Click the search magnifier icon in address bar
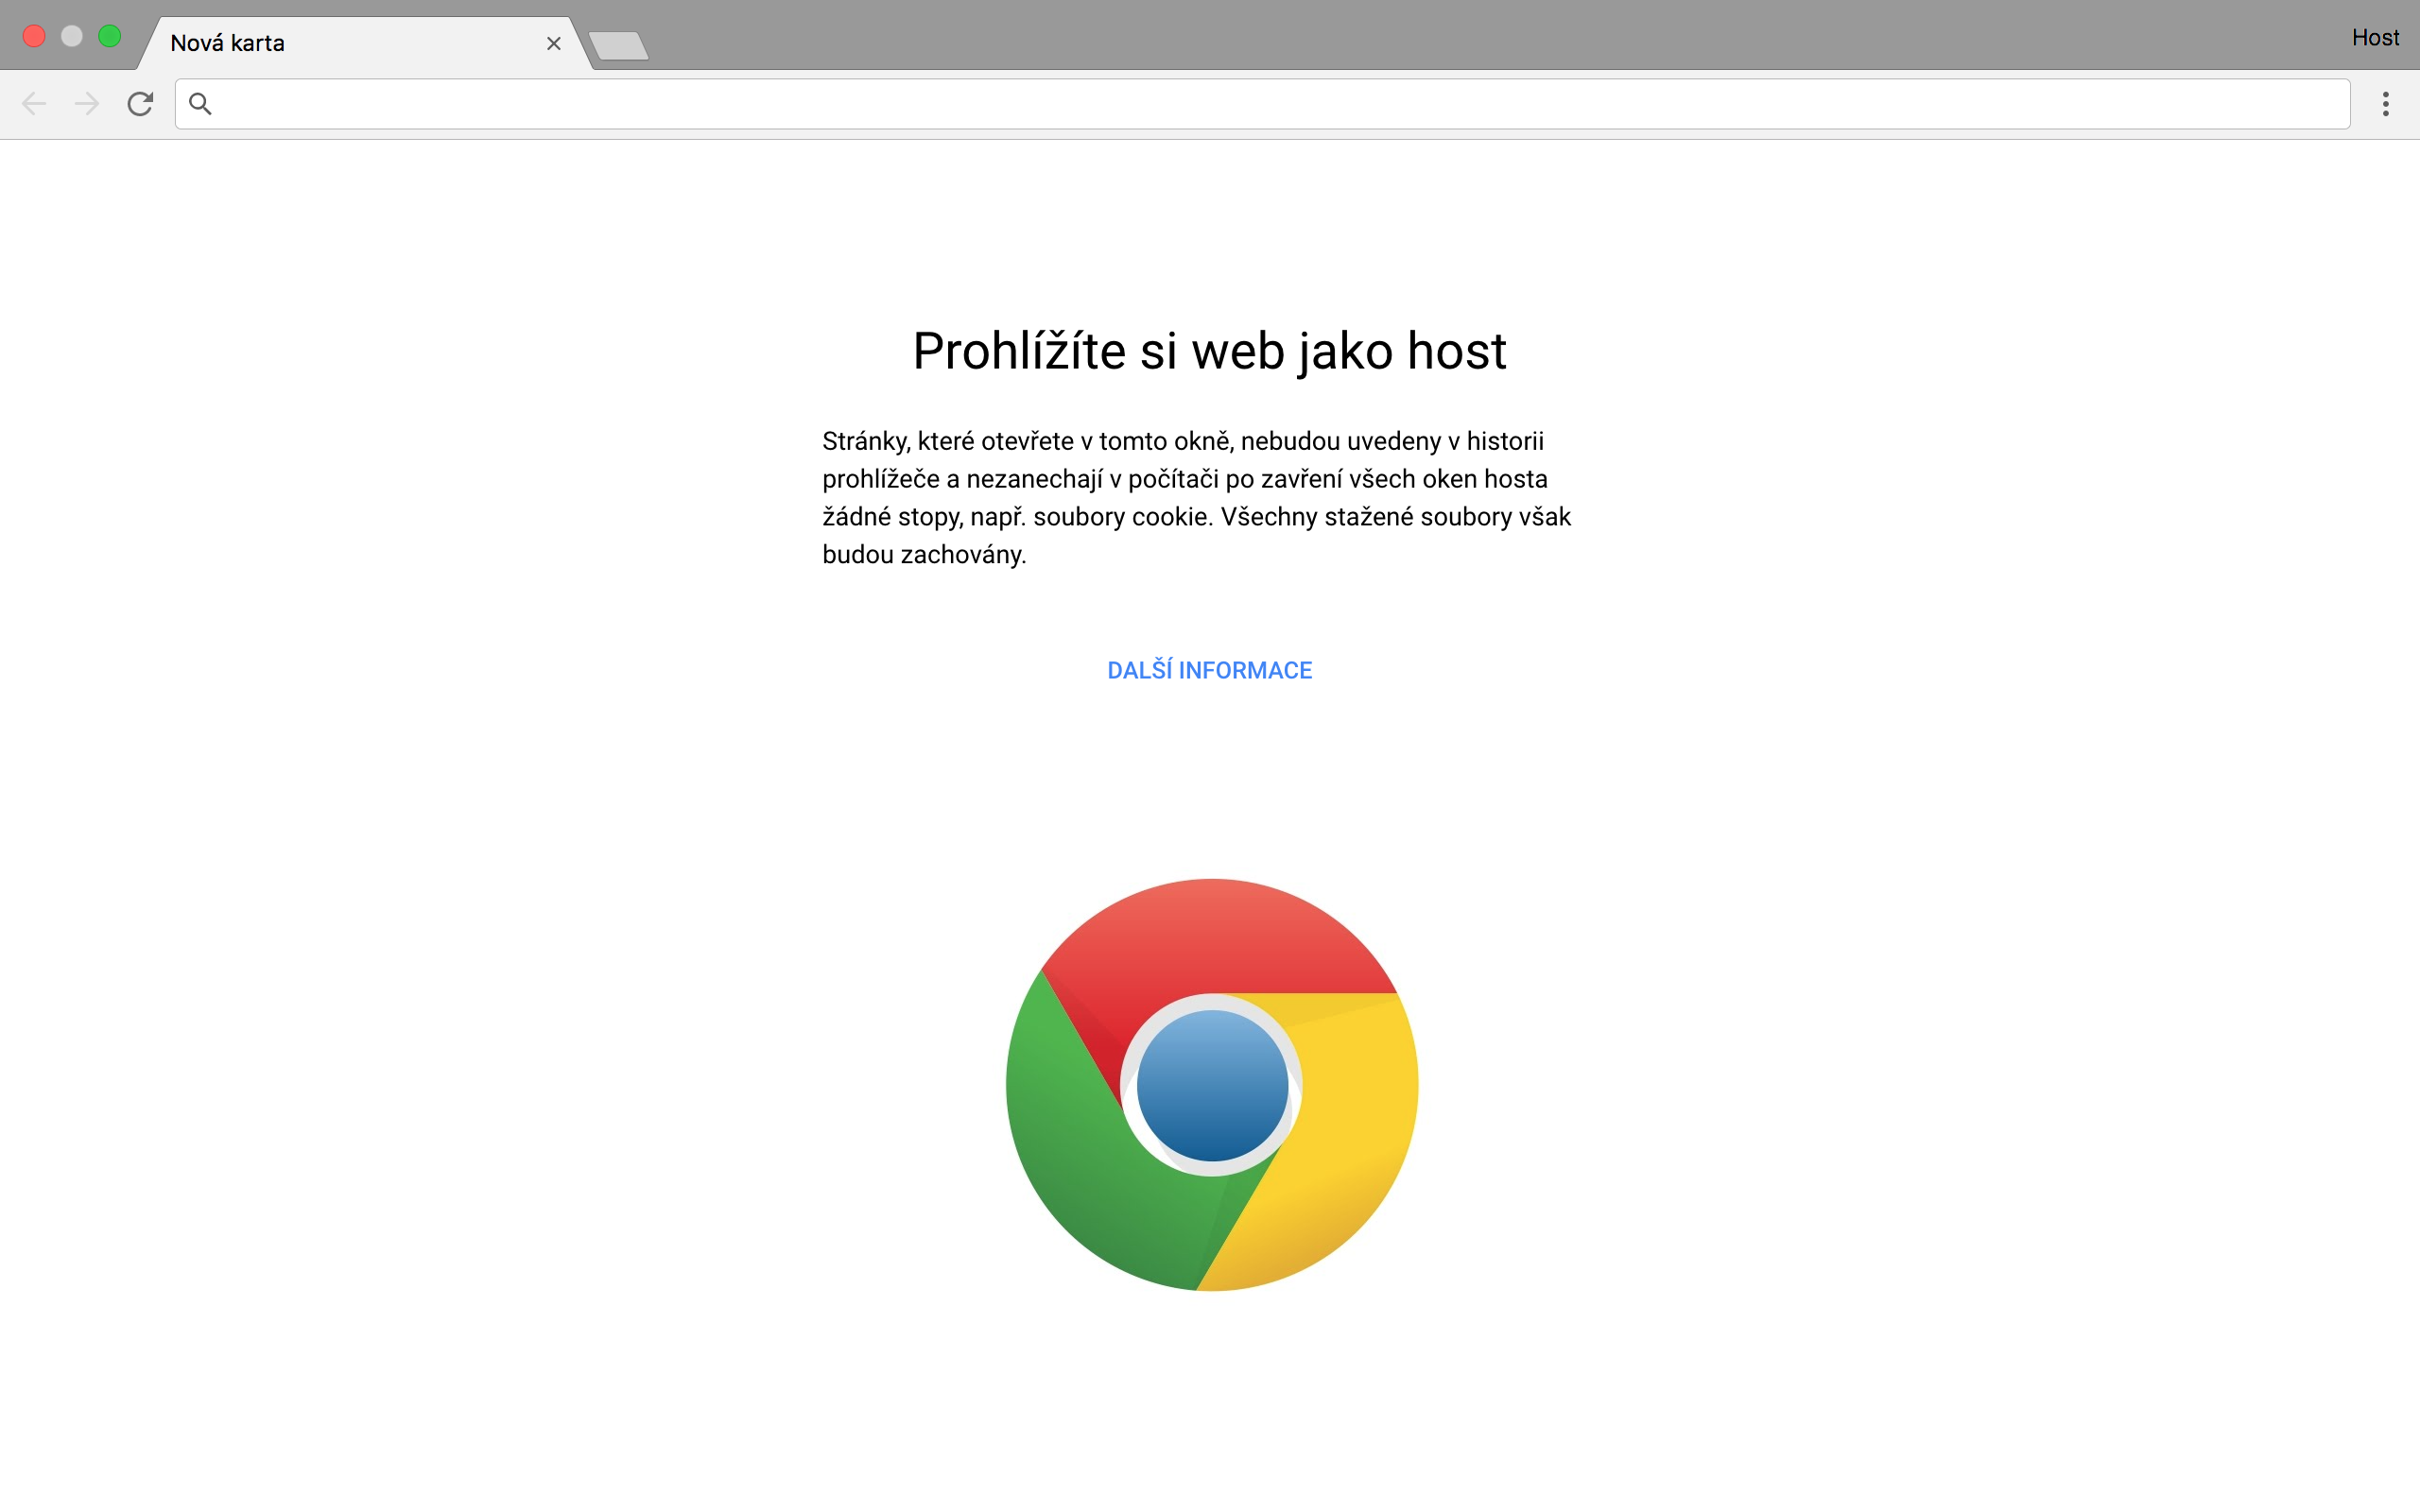Screen dimensions: 2420x1512 coord(200,104)
